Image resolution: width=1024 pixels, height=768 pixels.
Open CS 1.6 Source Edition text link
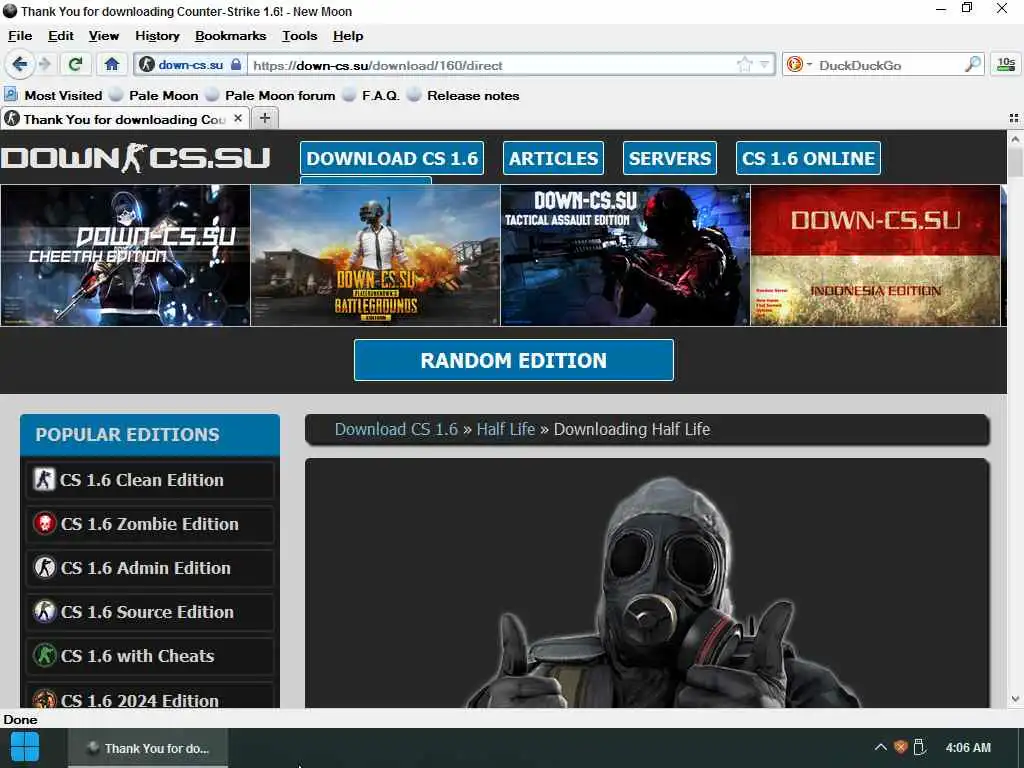click(147, 612)
